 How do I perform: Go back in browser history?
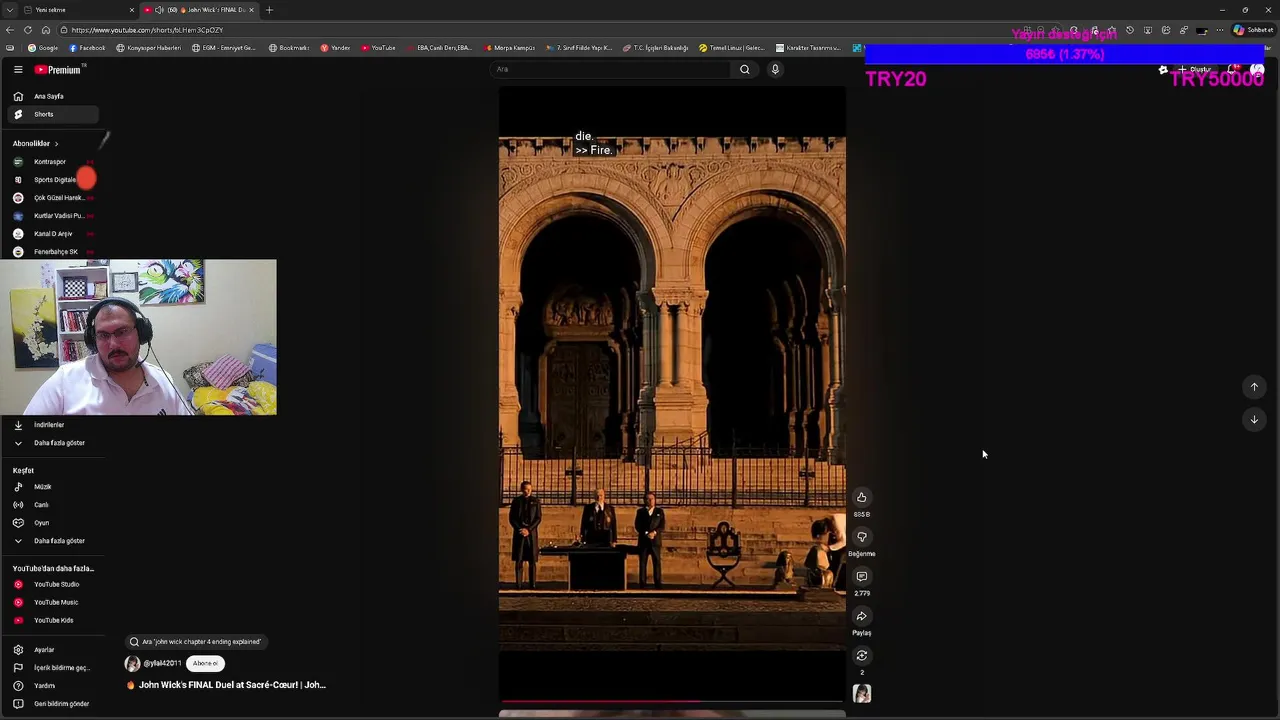pyautogui.click(x=10, y=30)
